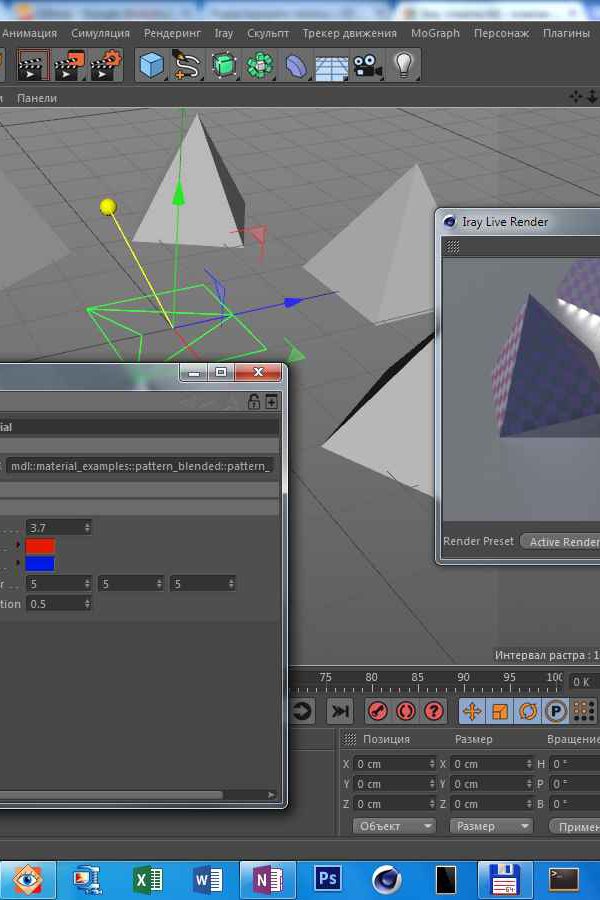Expand the red color parameter triangle

[18, 546]
